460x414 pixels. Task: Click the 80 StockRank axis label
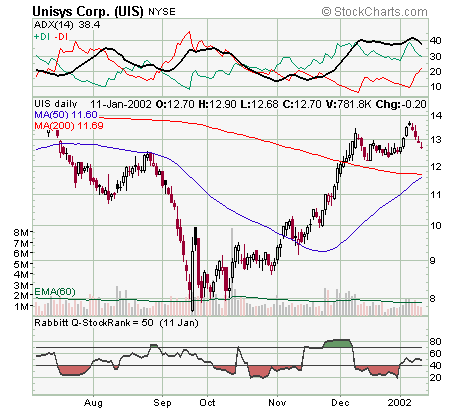(x=436, y=341)
